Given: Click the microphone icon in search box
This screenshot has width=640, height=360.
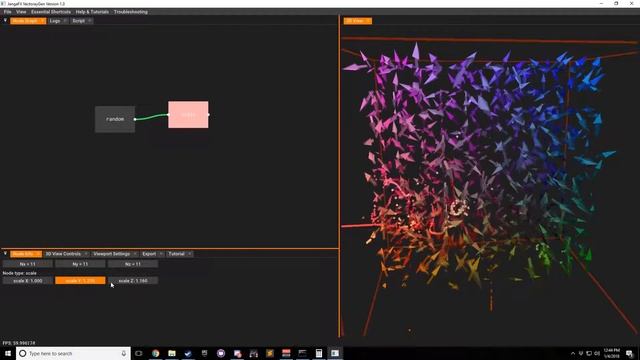Looking at the screenshot, I should (124, 353).
